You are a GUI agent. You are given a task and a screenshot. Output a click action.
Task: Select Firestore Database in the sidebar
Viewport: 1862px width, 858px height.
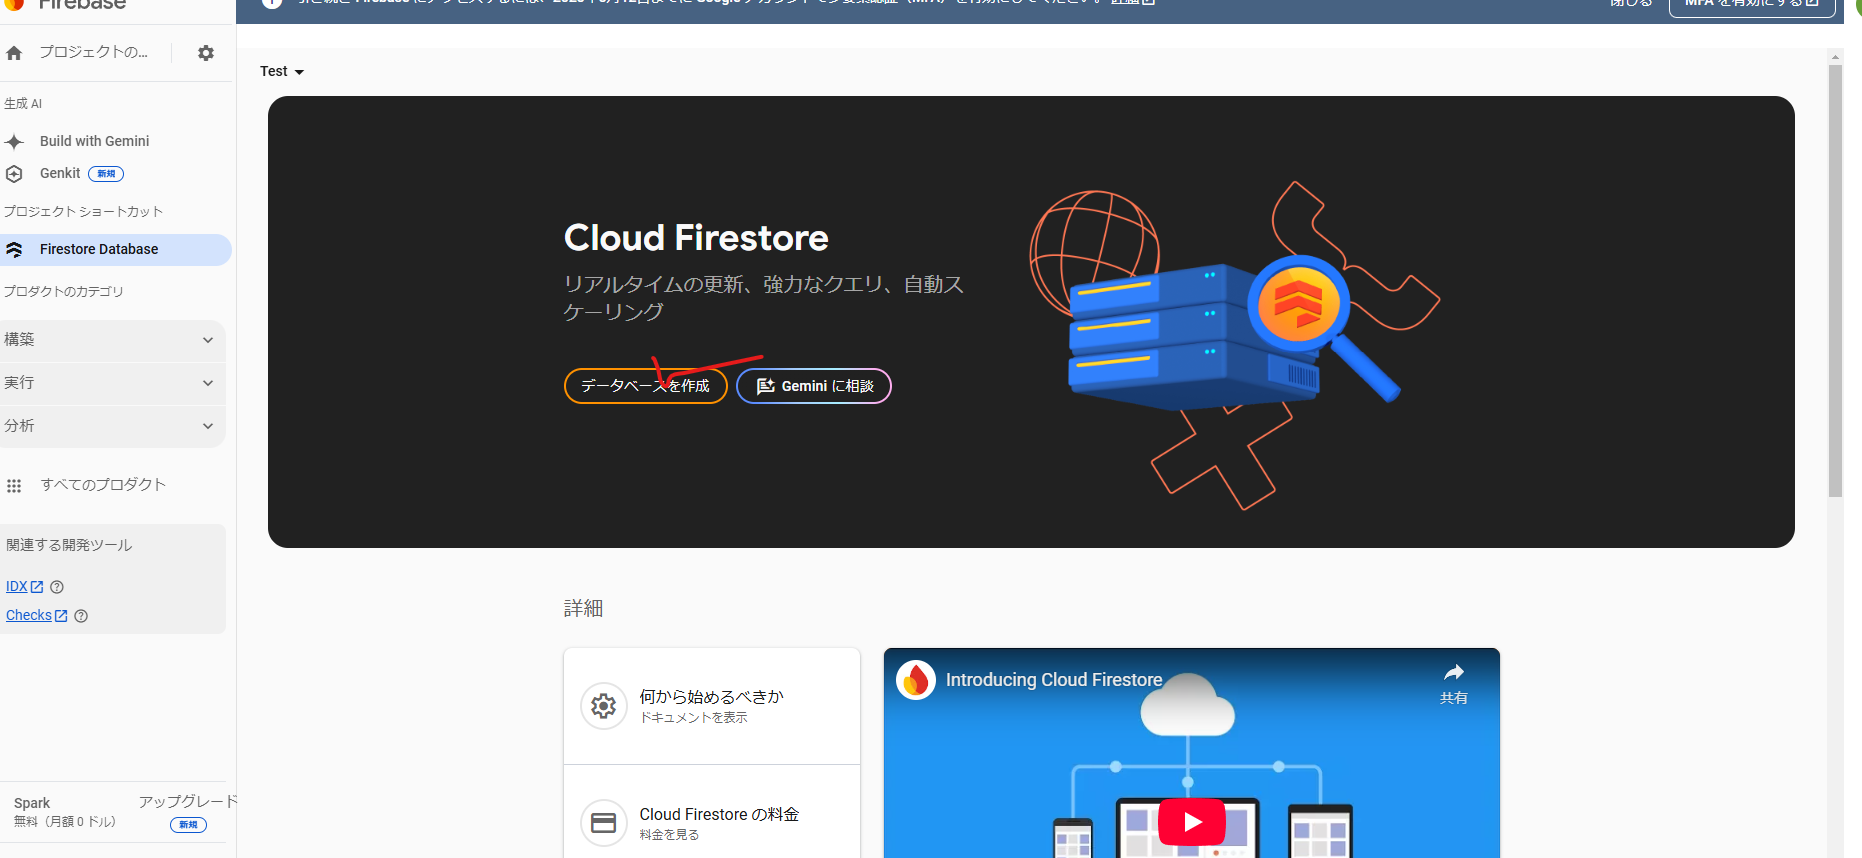tap(115, 250)
